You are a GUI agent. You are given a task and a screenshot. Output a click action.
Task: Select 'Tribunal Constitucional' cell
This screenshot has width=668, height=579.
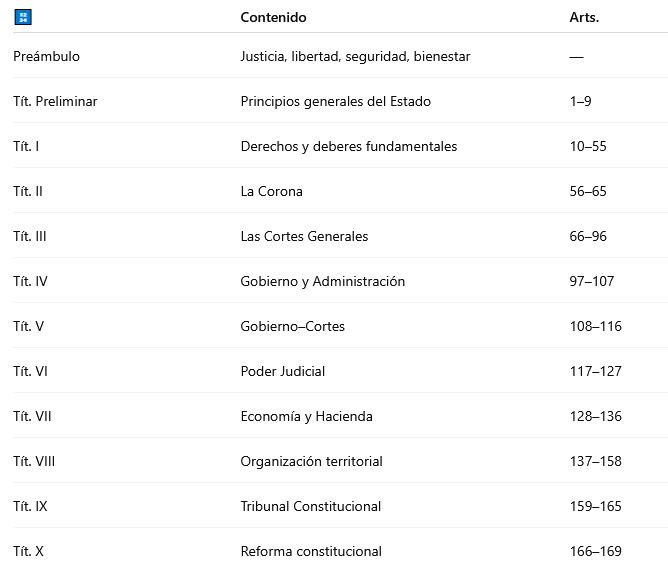click(x=310, y=506)
